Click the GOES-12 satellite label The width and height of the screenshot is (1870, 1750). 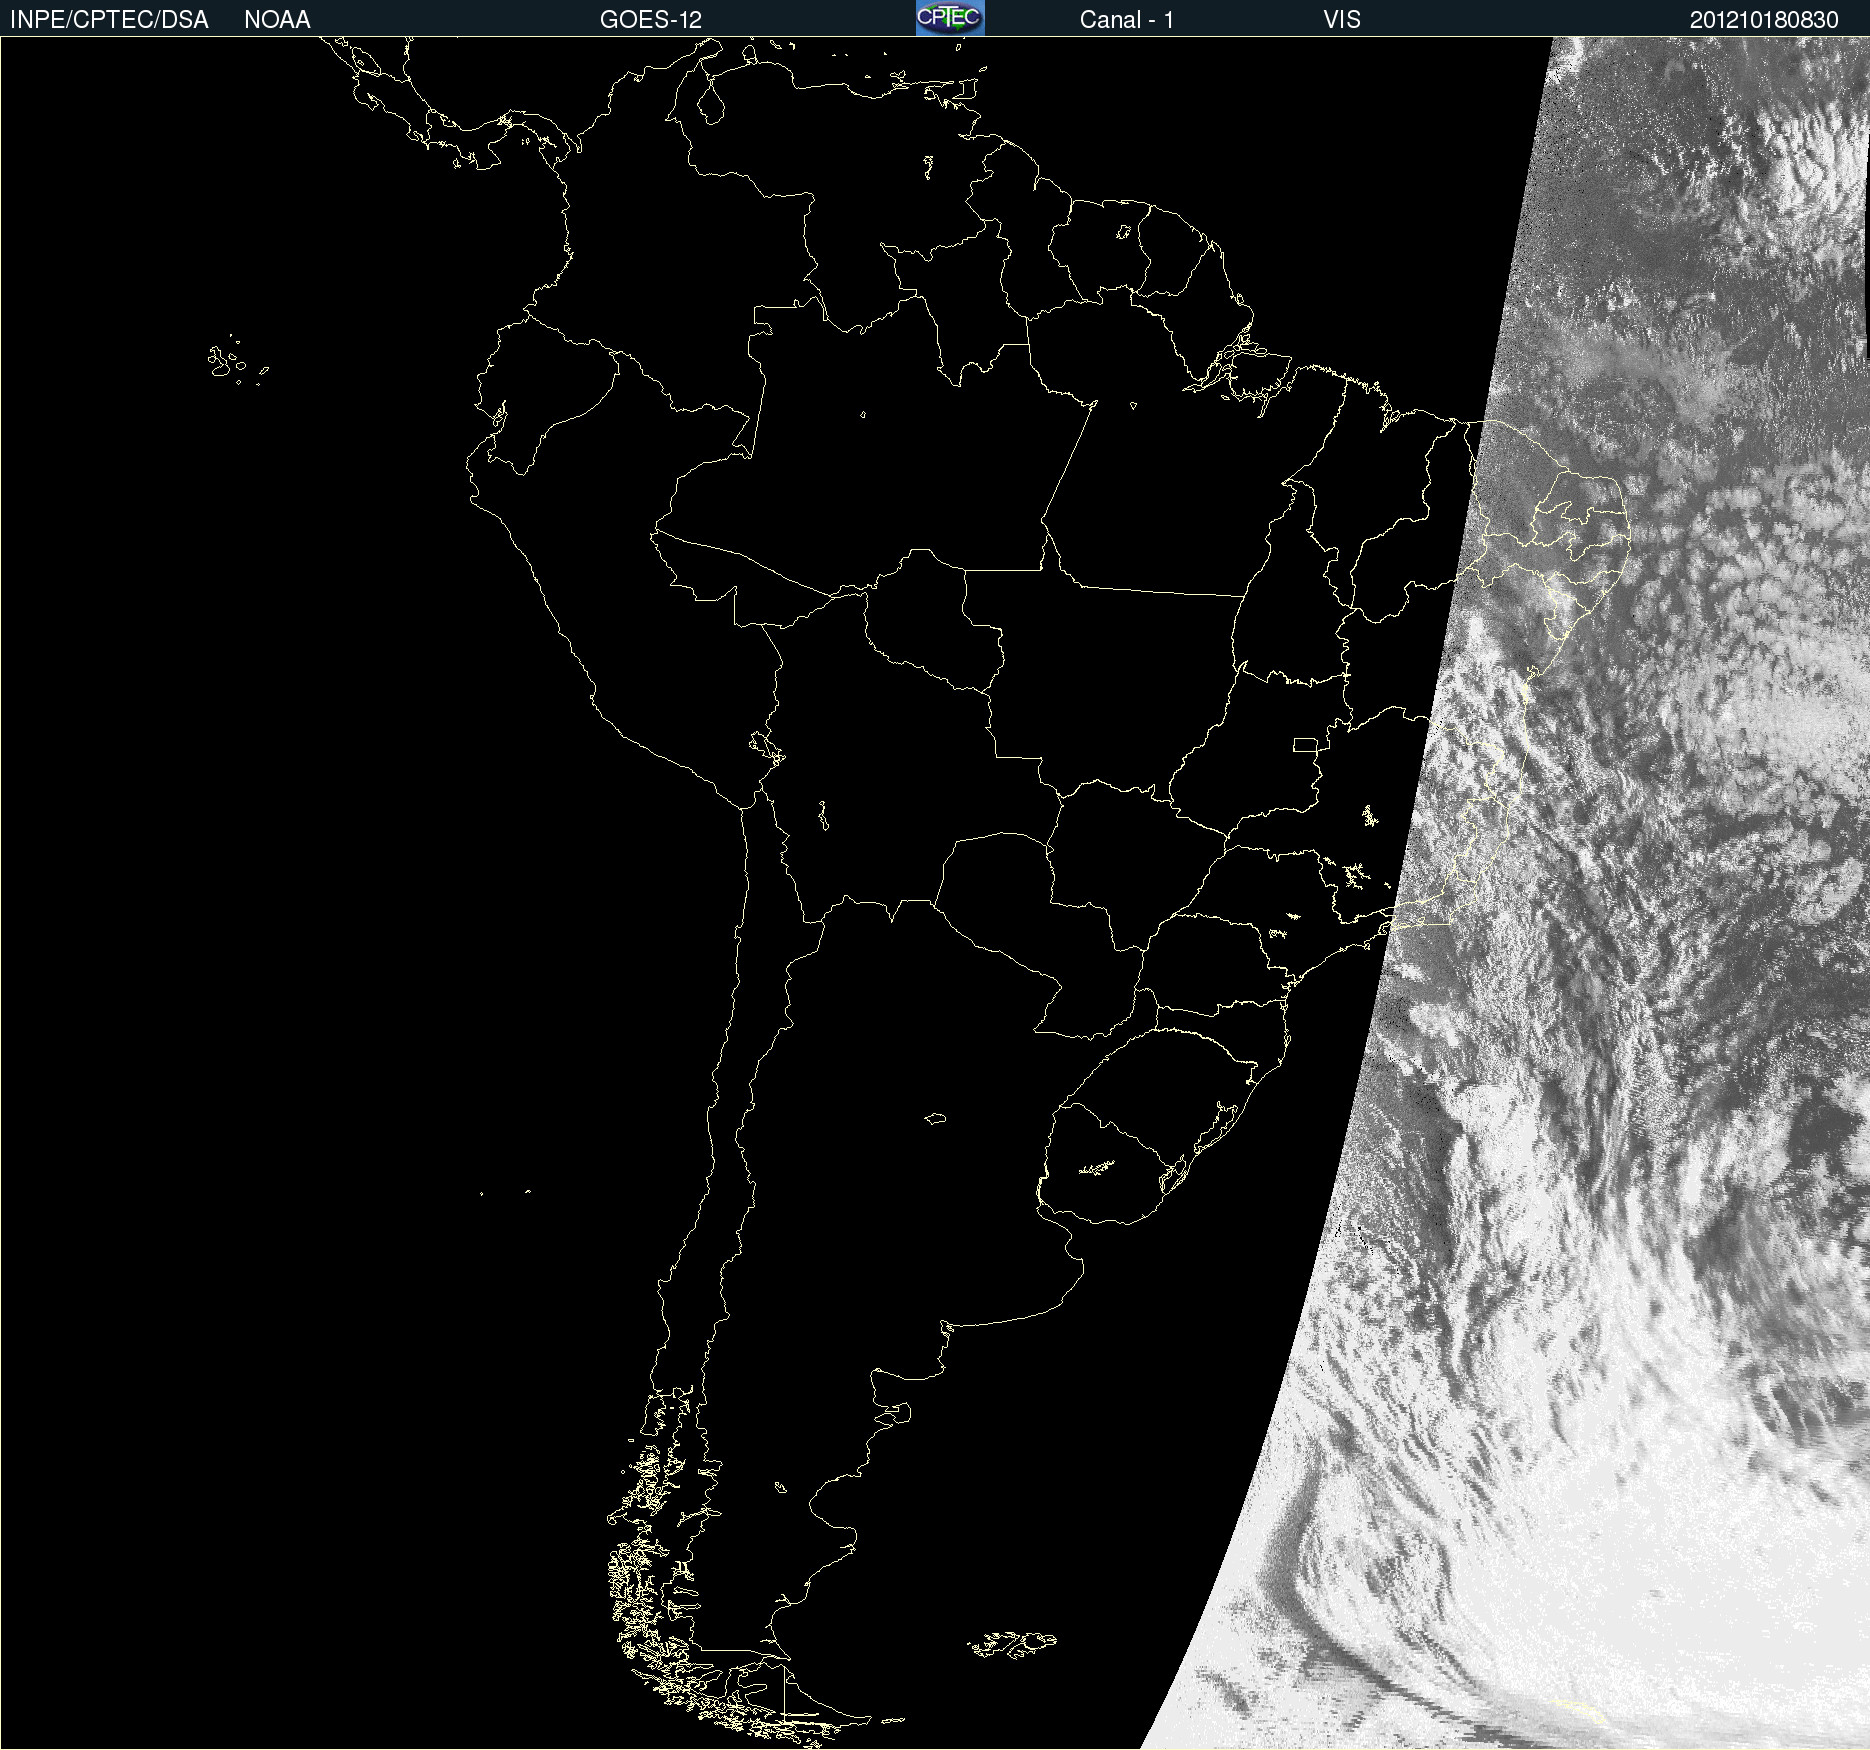(x=651, y=20)
